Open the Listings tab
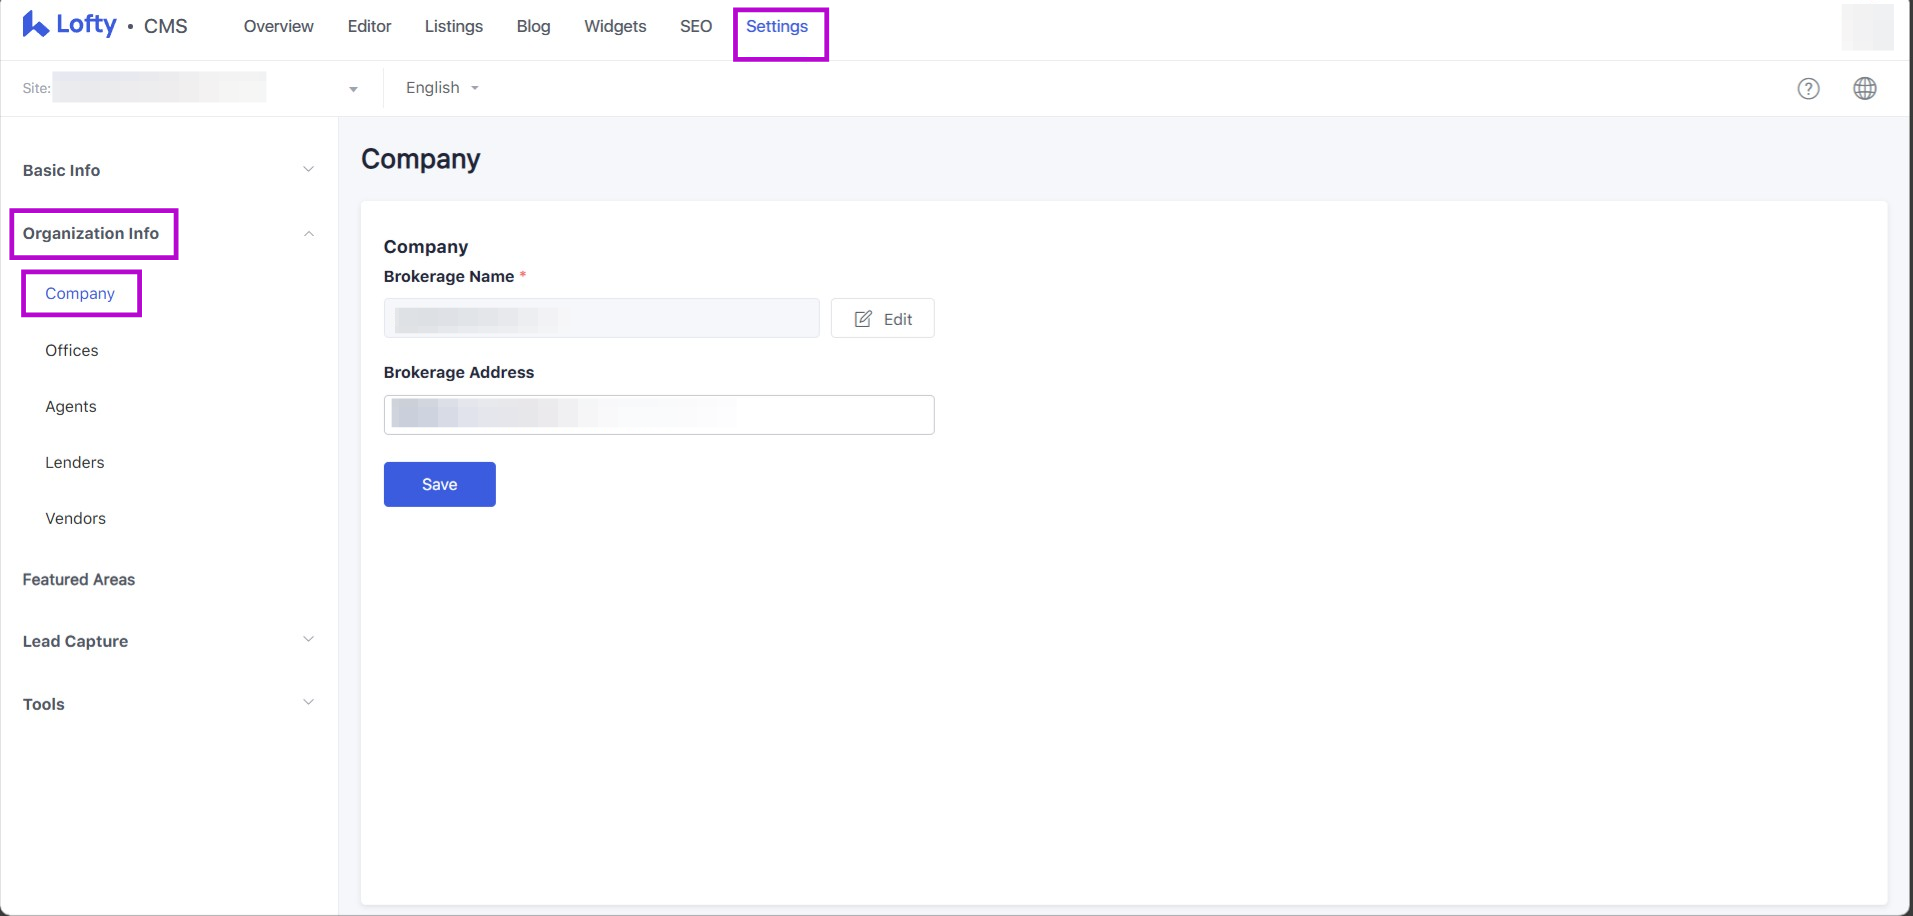1913x916 pixels. point(453,27)
